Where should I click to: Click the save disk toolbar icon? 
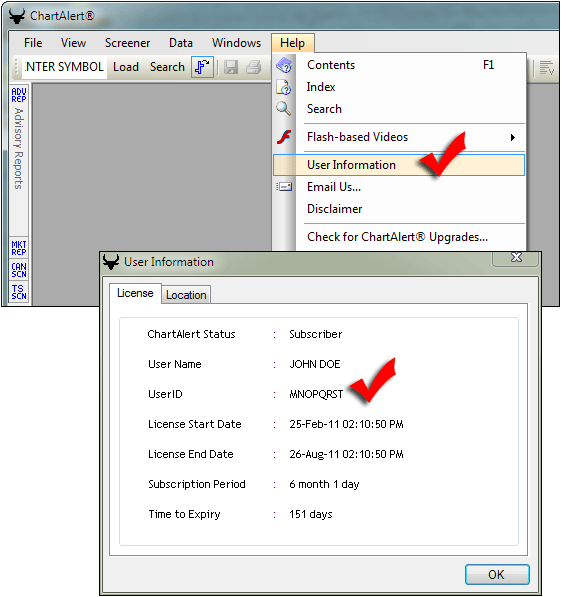point(231,67)
